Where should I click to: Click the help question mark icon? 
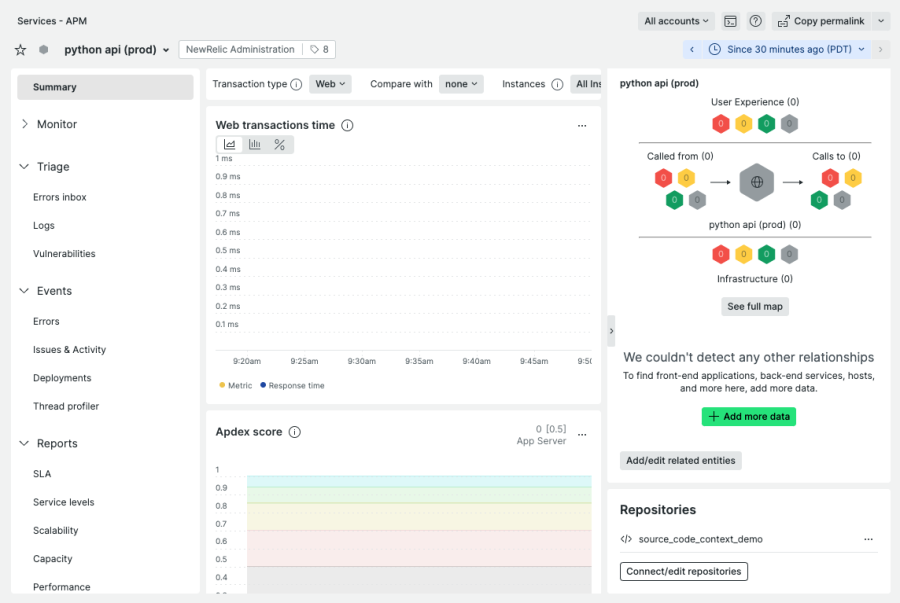click(x=756, y=21)
